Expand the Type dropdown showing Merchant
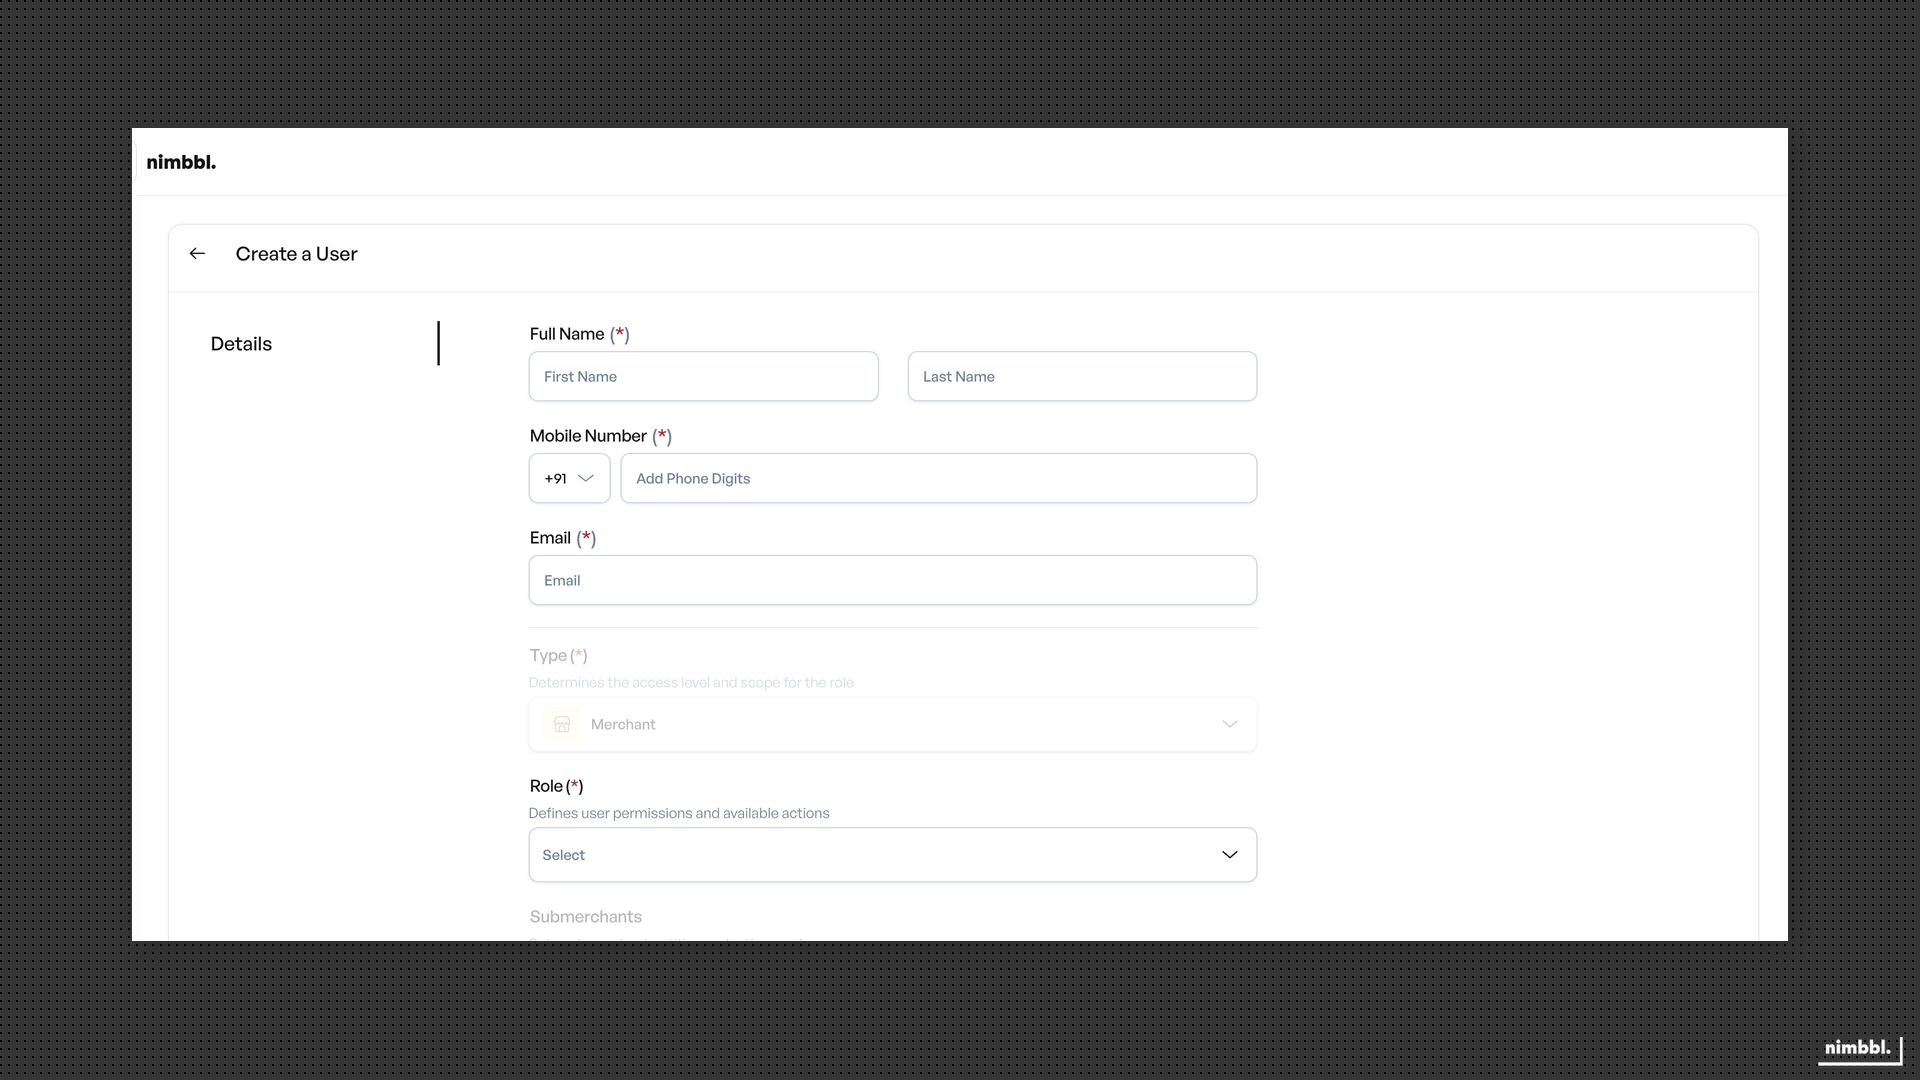 click(892, 723)
